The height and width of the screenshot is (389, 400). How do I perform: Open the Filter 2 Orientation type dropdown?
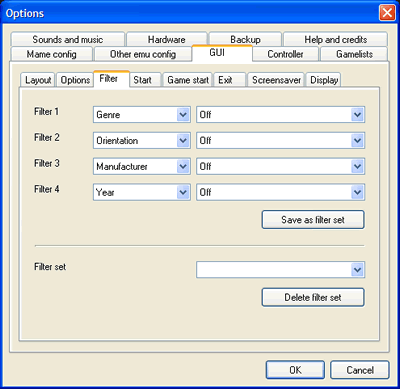click(x=142, y=141)
